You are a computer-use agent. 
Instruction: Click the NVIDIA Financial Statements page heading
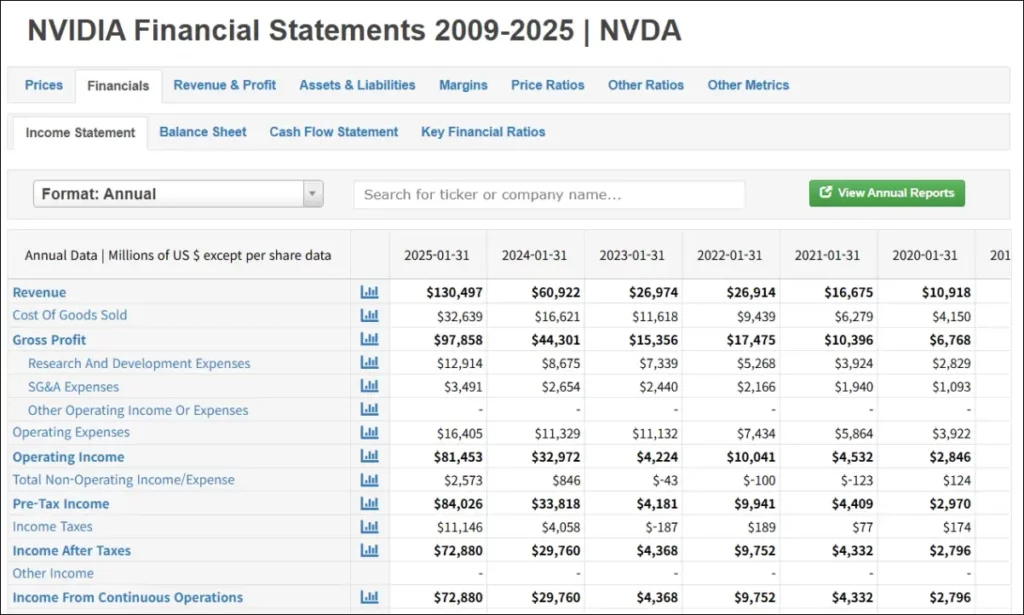(354, 31)
